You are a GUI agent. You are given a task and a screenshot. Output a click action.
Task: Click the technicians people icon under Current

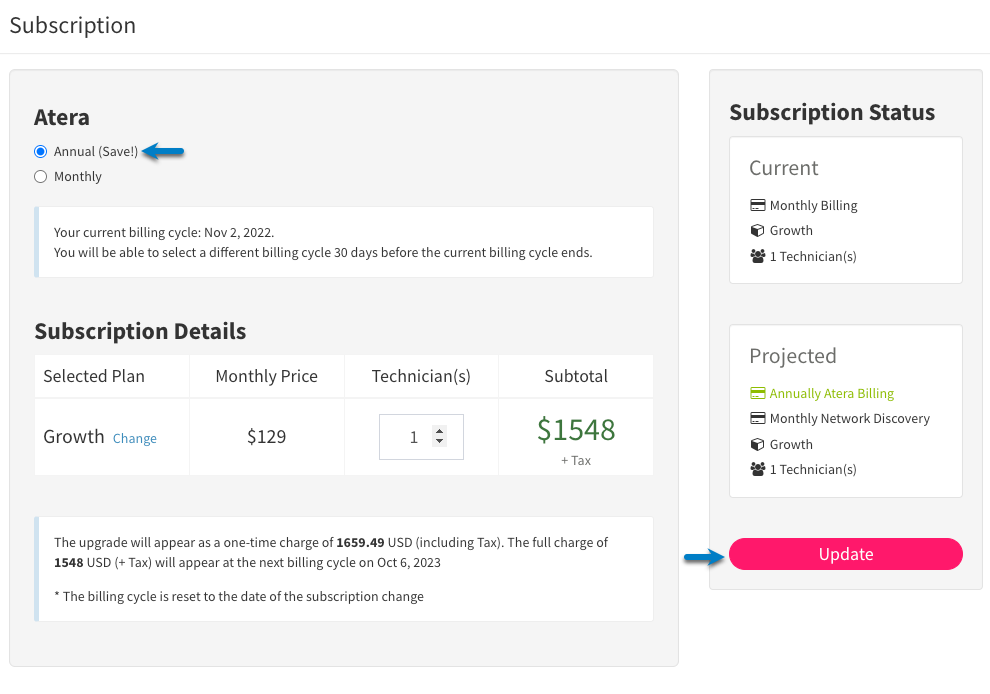(758, 256)
